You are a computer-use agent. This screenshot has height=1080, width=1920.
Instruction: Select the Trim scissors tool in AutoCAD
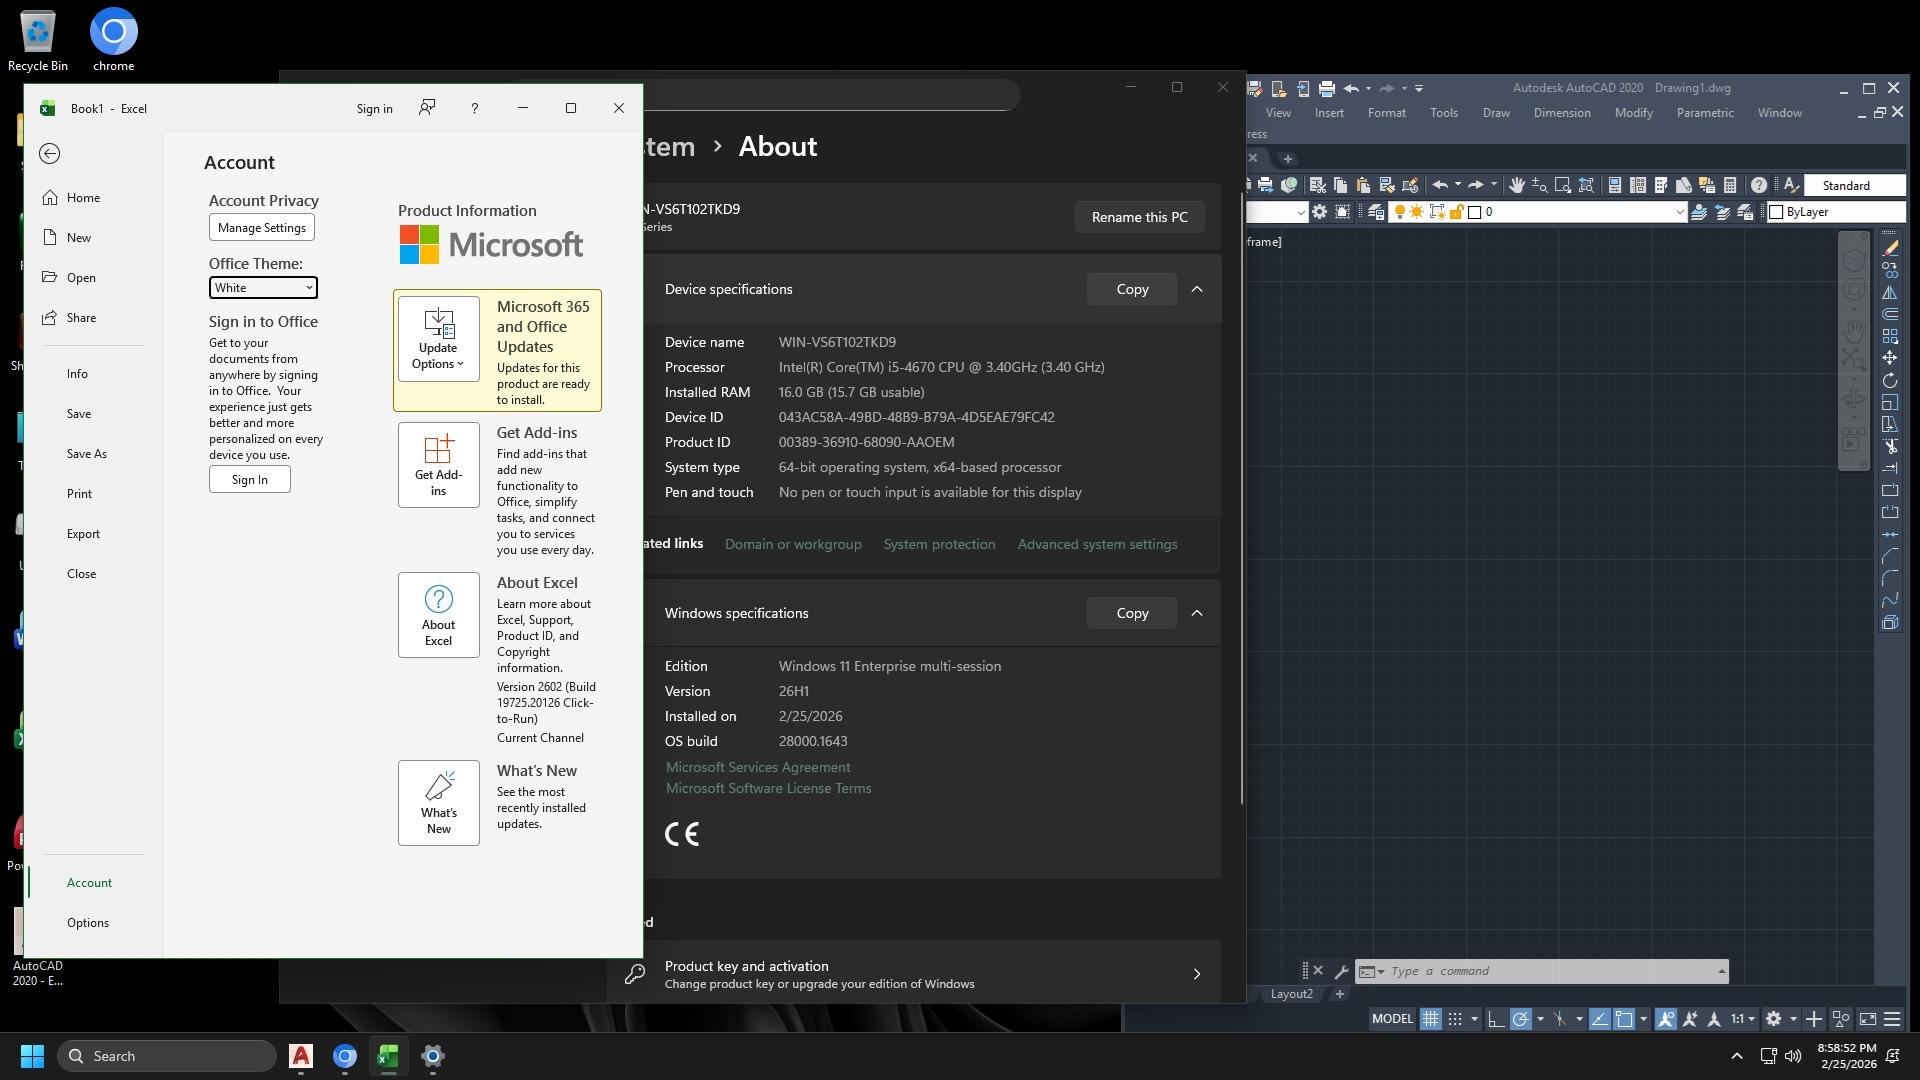1890,446
